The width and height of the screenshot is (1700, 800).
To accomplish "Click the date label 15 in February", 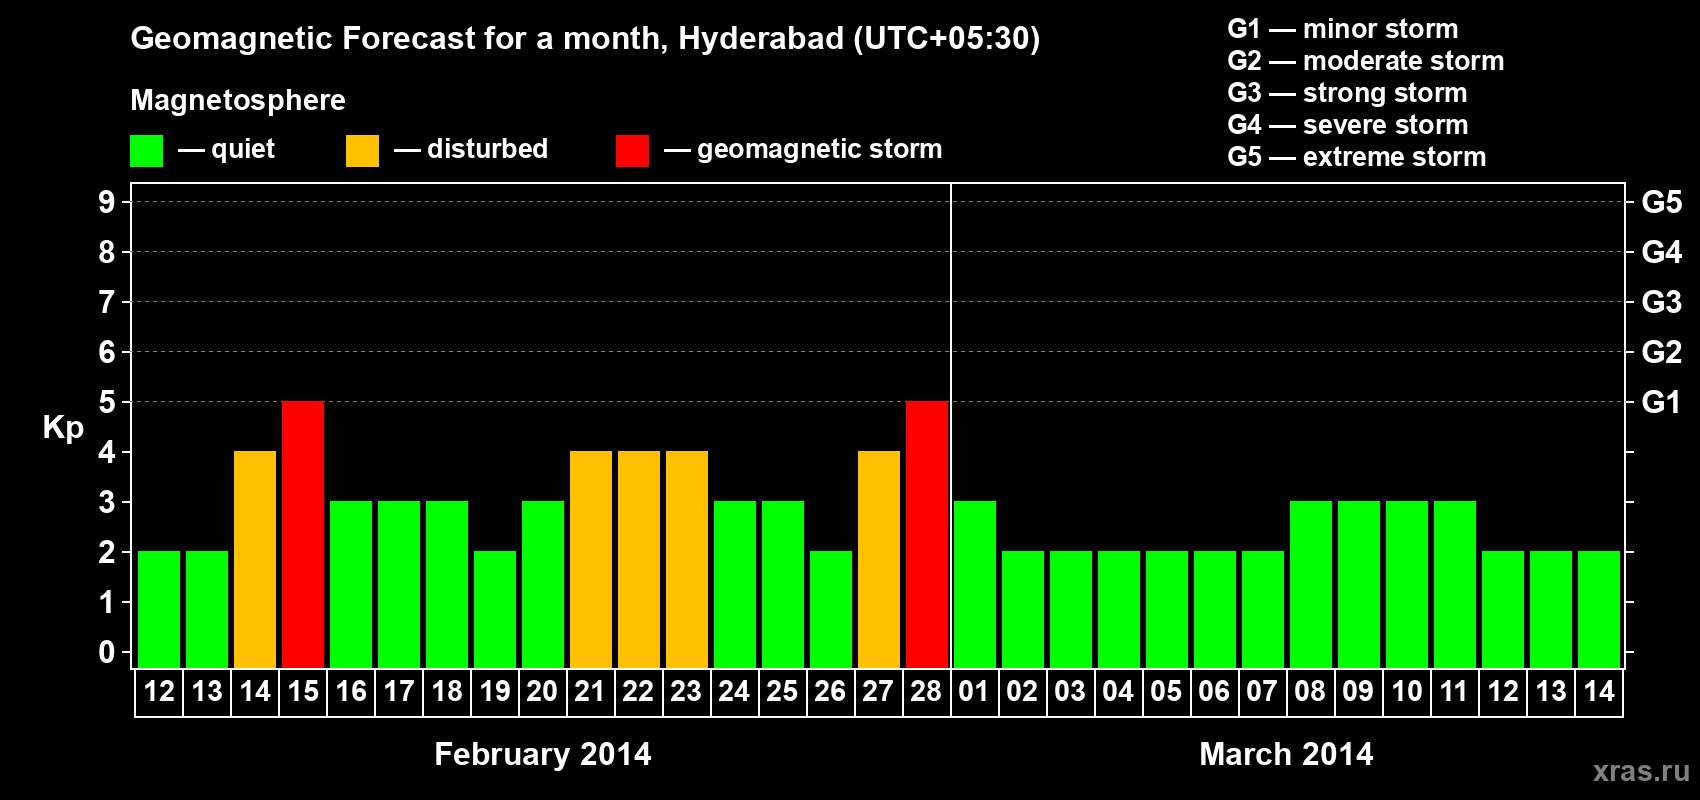I will pyautogui.click(x=303, y=692).
